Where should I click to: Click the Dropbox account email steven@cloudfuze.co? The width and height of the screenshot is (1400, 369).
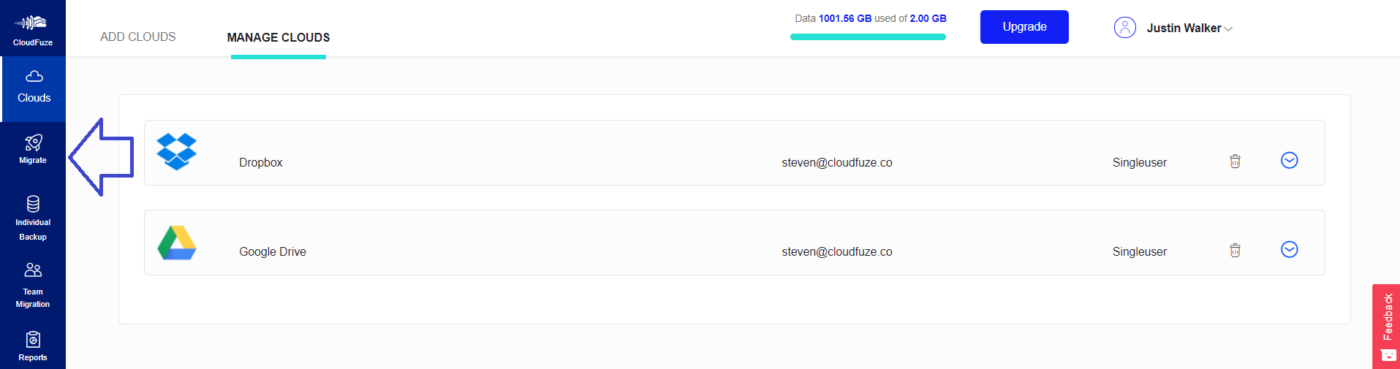coord(837,162)
